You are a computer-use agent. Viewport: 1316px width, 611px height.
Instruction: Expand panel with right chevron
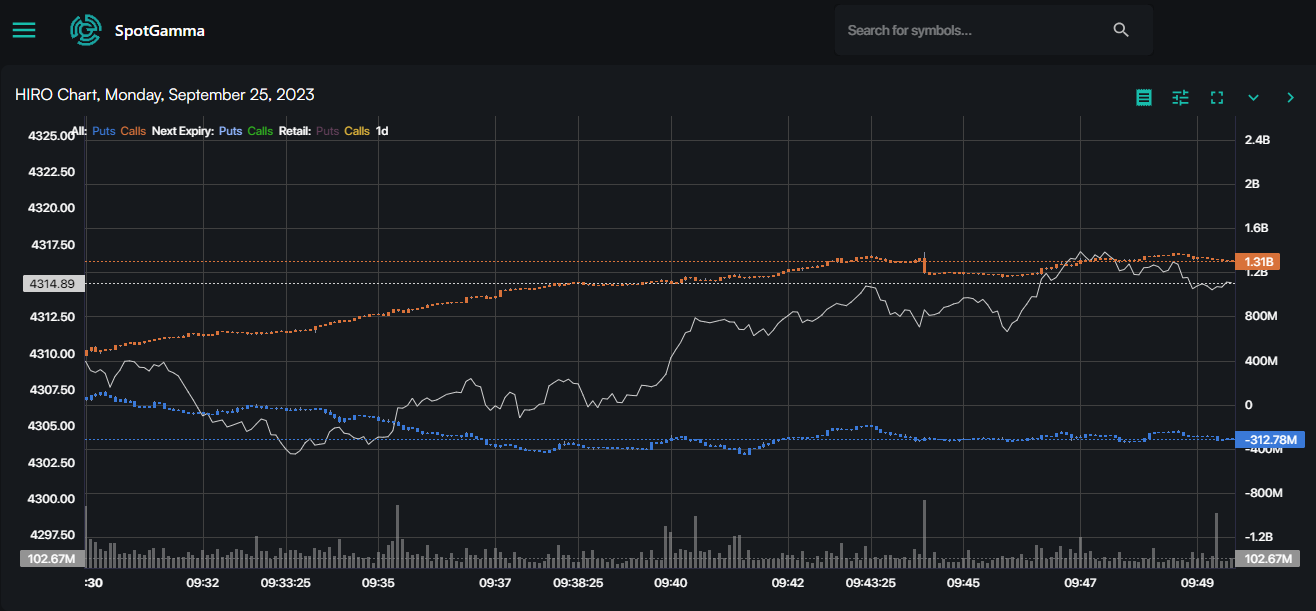click(x=1290, y=97)
